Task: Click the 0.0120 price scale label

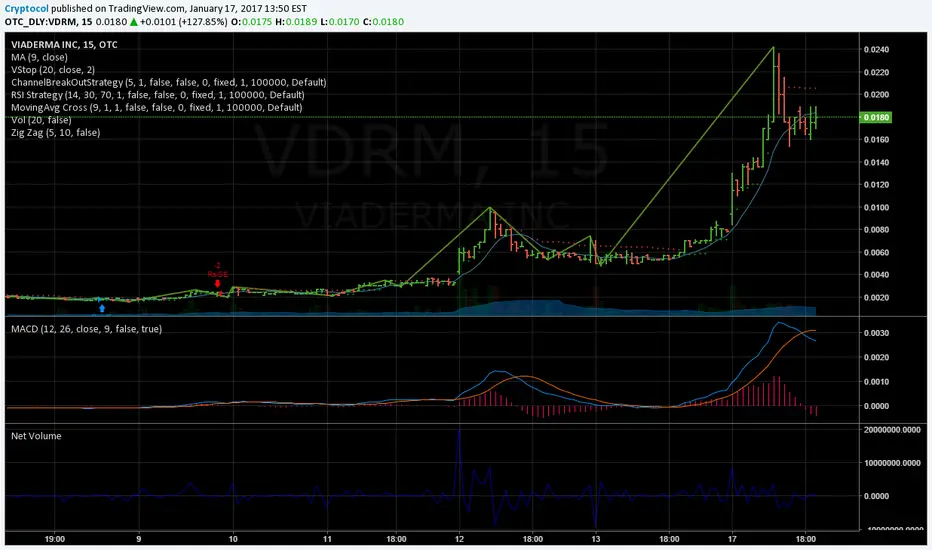Action: pos(876,185)
